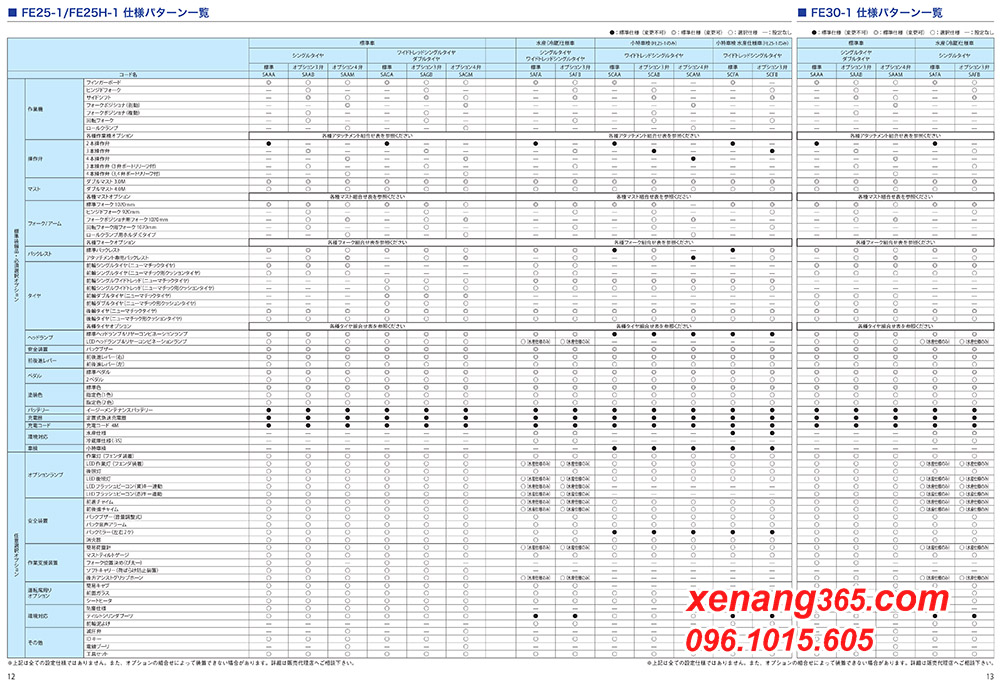1000x683 pixels.
Task: Click the シートヒータ row label
Action: point(99,601)
